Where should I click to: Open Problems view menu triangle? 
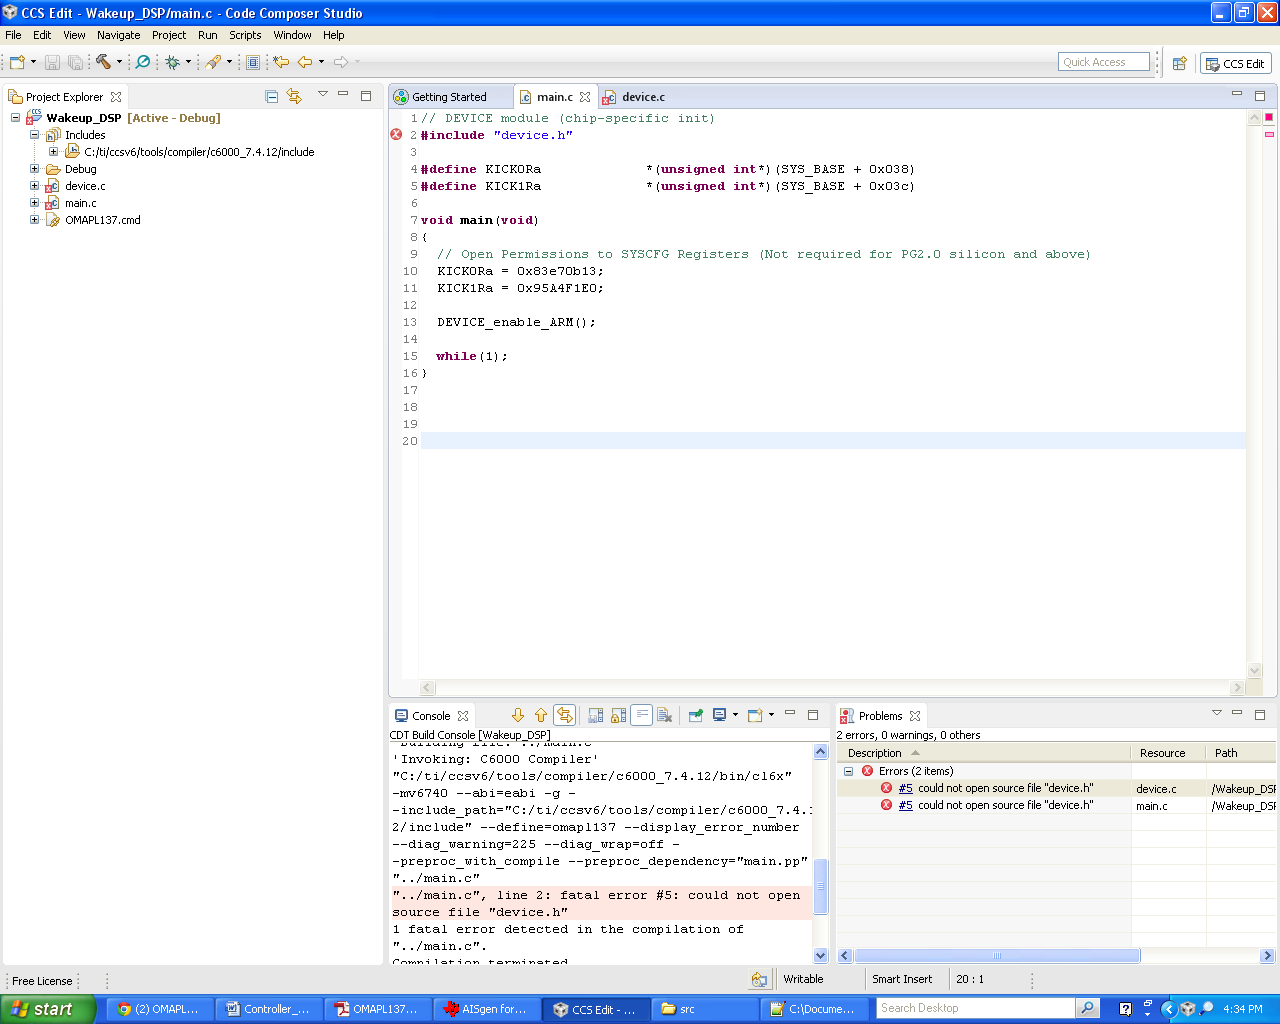click(1217, 713)
